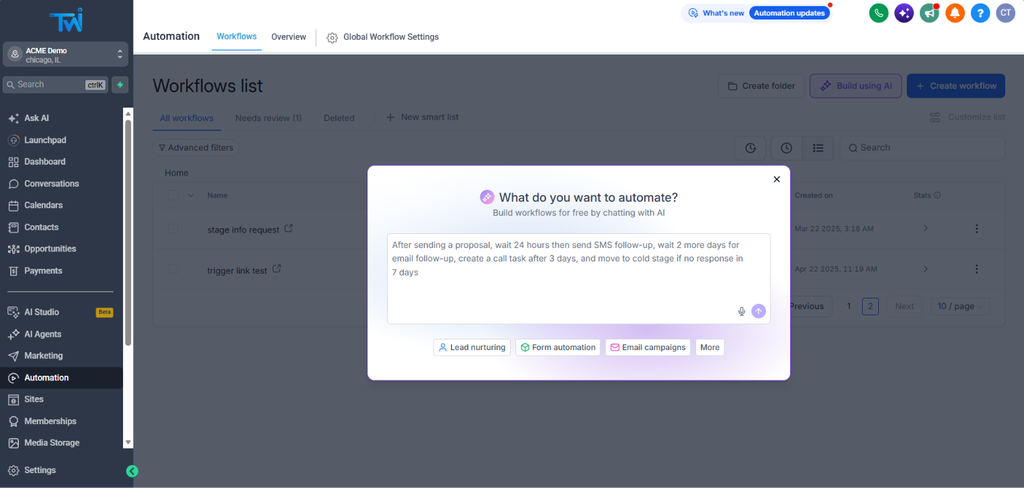Click the automation prompt text area
1024x488 pixels.
(579, 278)
